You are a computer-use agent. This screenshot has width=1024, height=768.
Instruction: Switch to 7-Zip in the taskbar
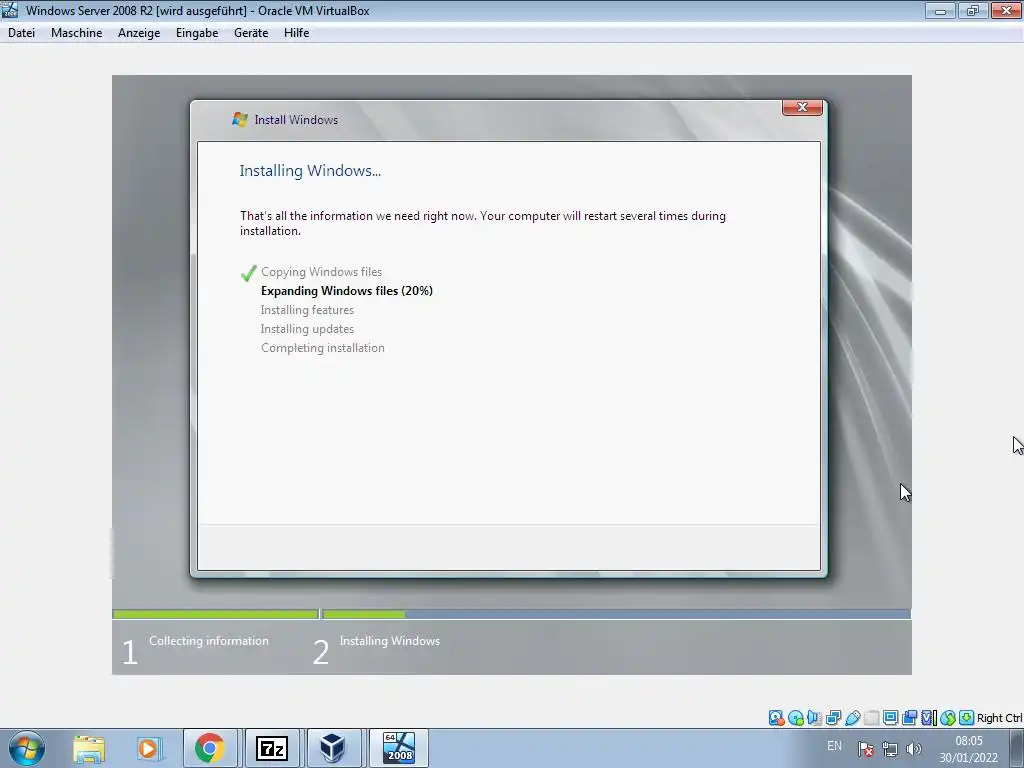[x=272, y=748]
